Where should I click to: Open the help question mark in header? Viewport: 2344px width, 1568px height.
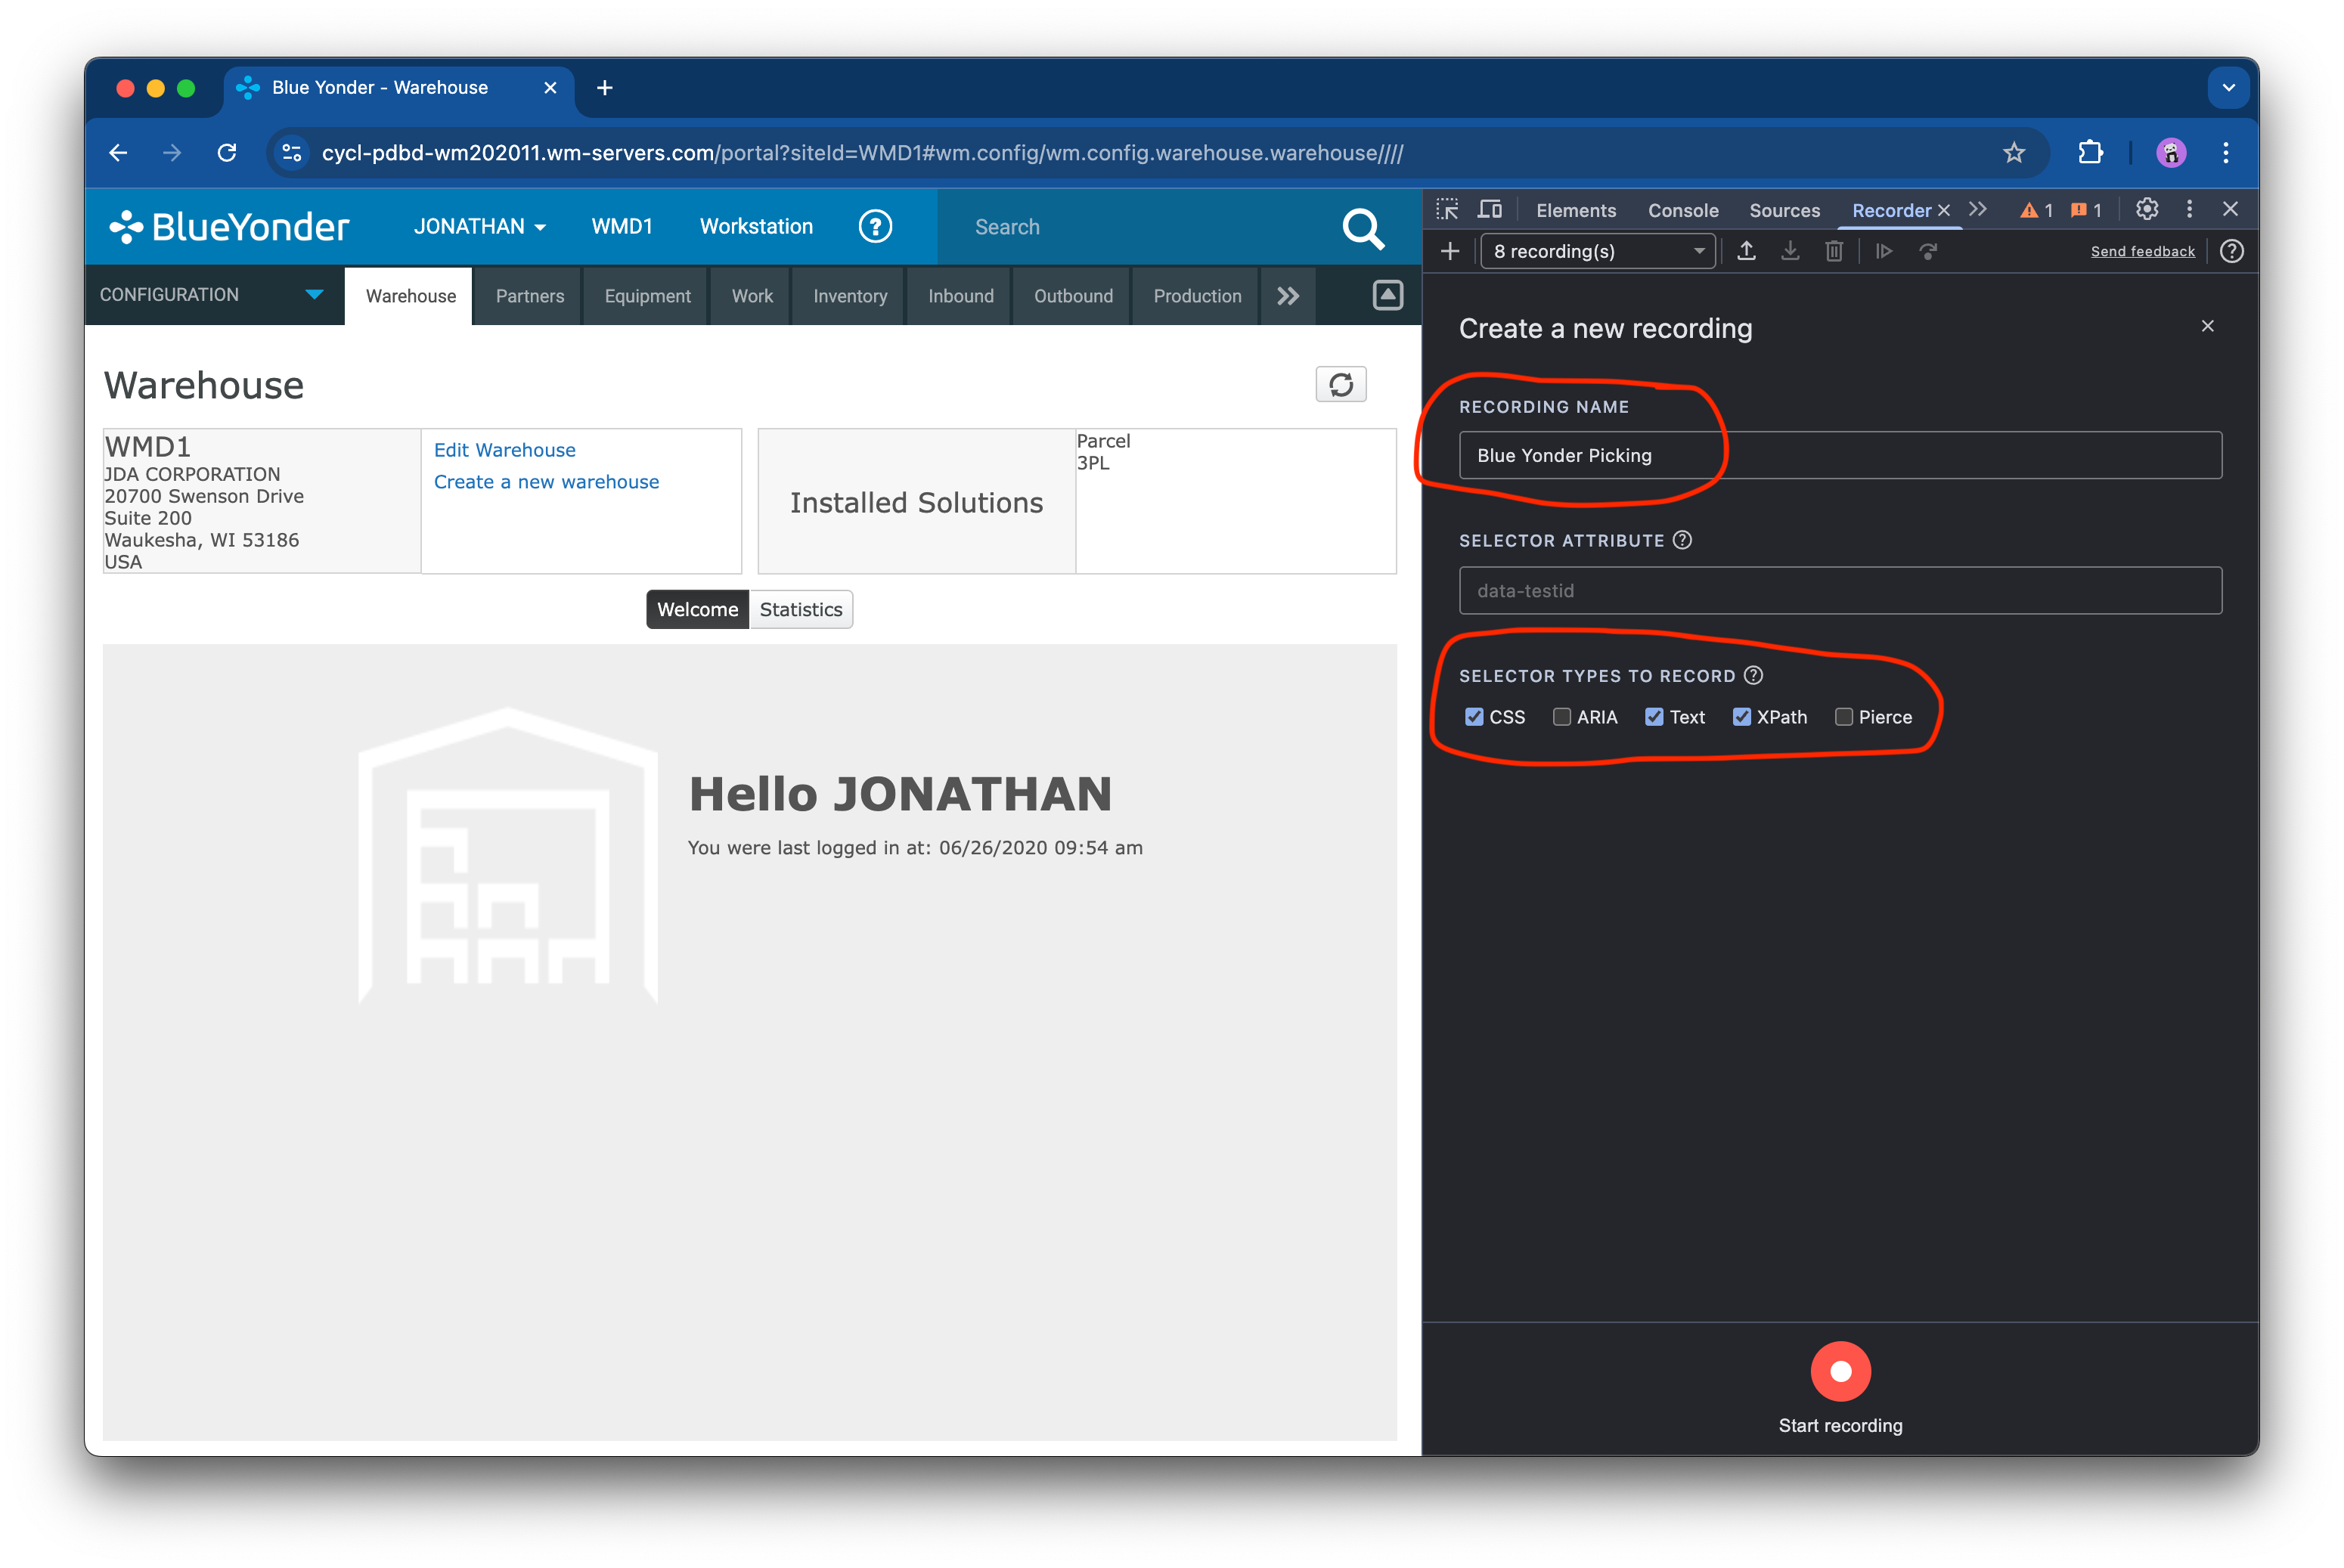875,227
